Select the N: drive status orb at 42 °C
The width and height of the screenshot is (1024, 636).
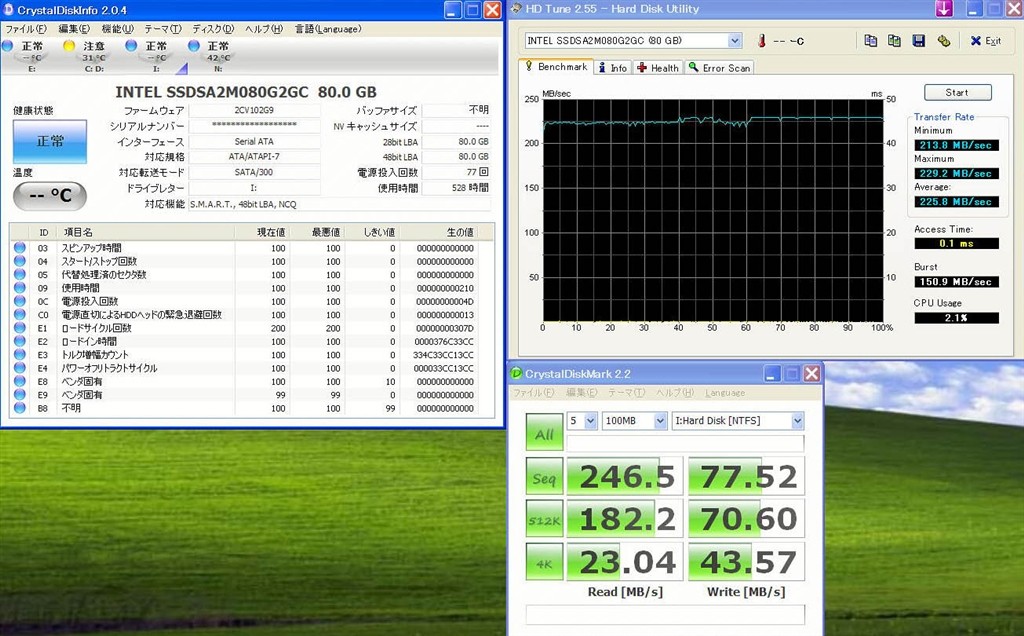pyautogui.click(x=194, y=46)
